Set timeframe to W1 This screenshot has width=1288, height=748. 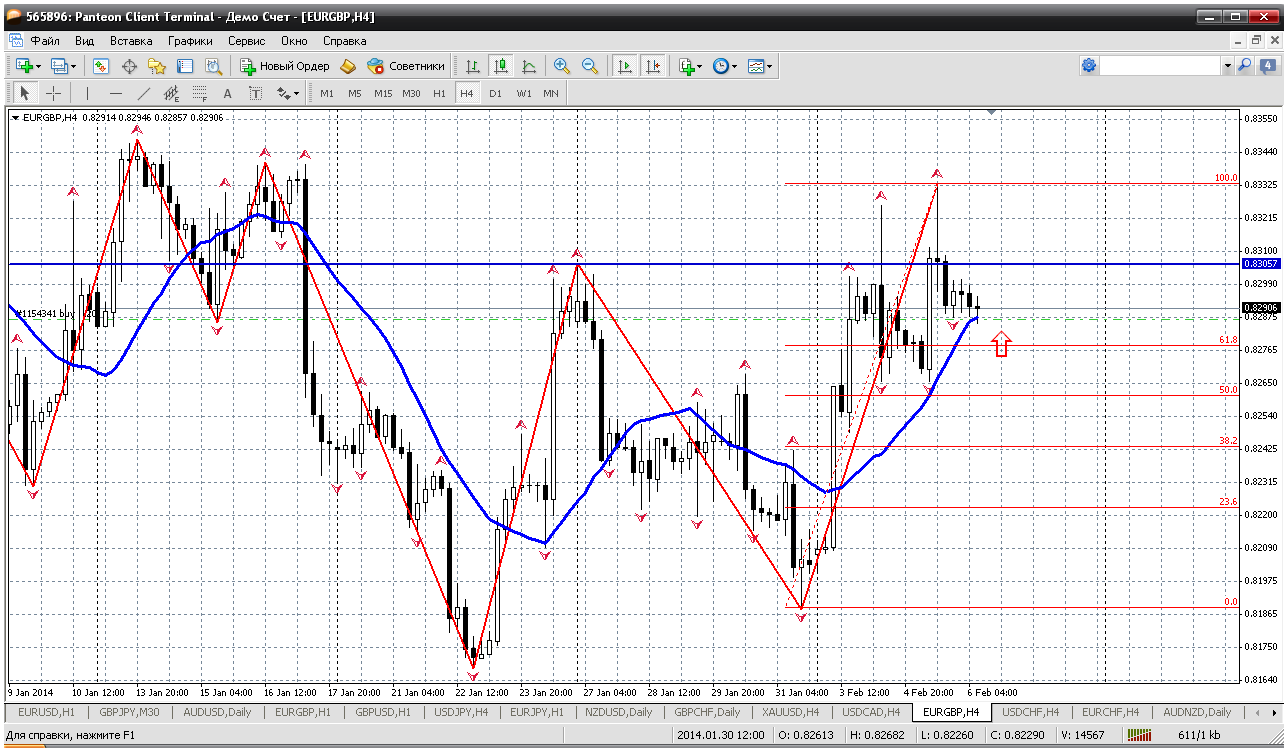(x=524, y=93)
